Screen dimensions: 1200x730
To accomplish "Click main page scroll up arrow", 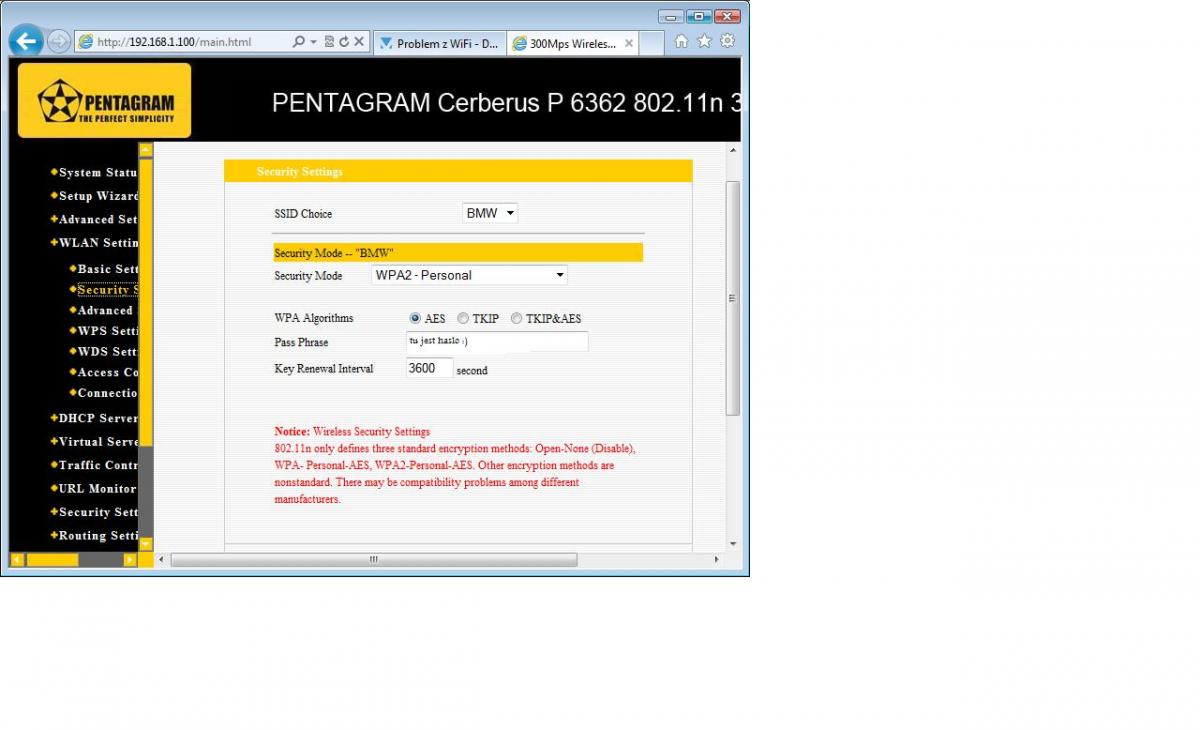I will click(x=732, y=150).
